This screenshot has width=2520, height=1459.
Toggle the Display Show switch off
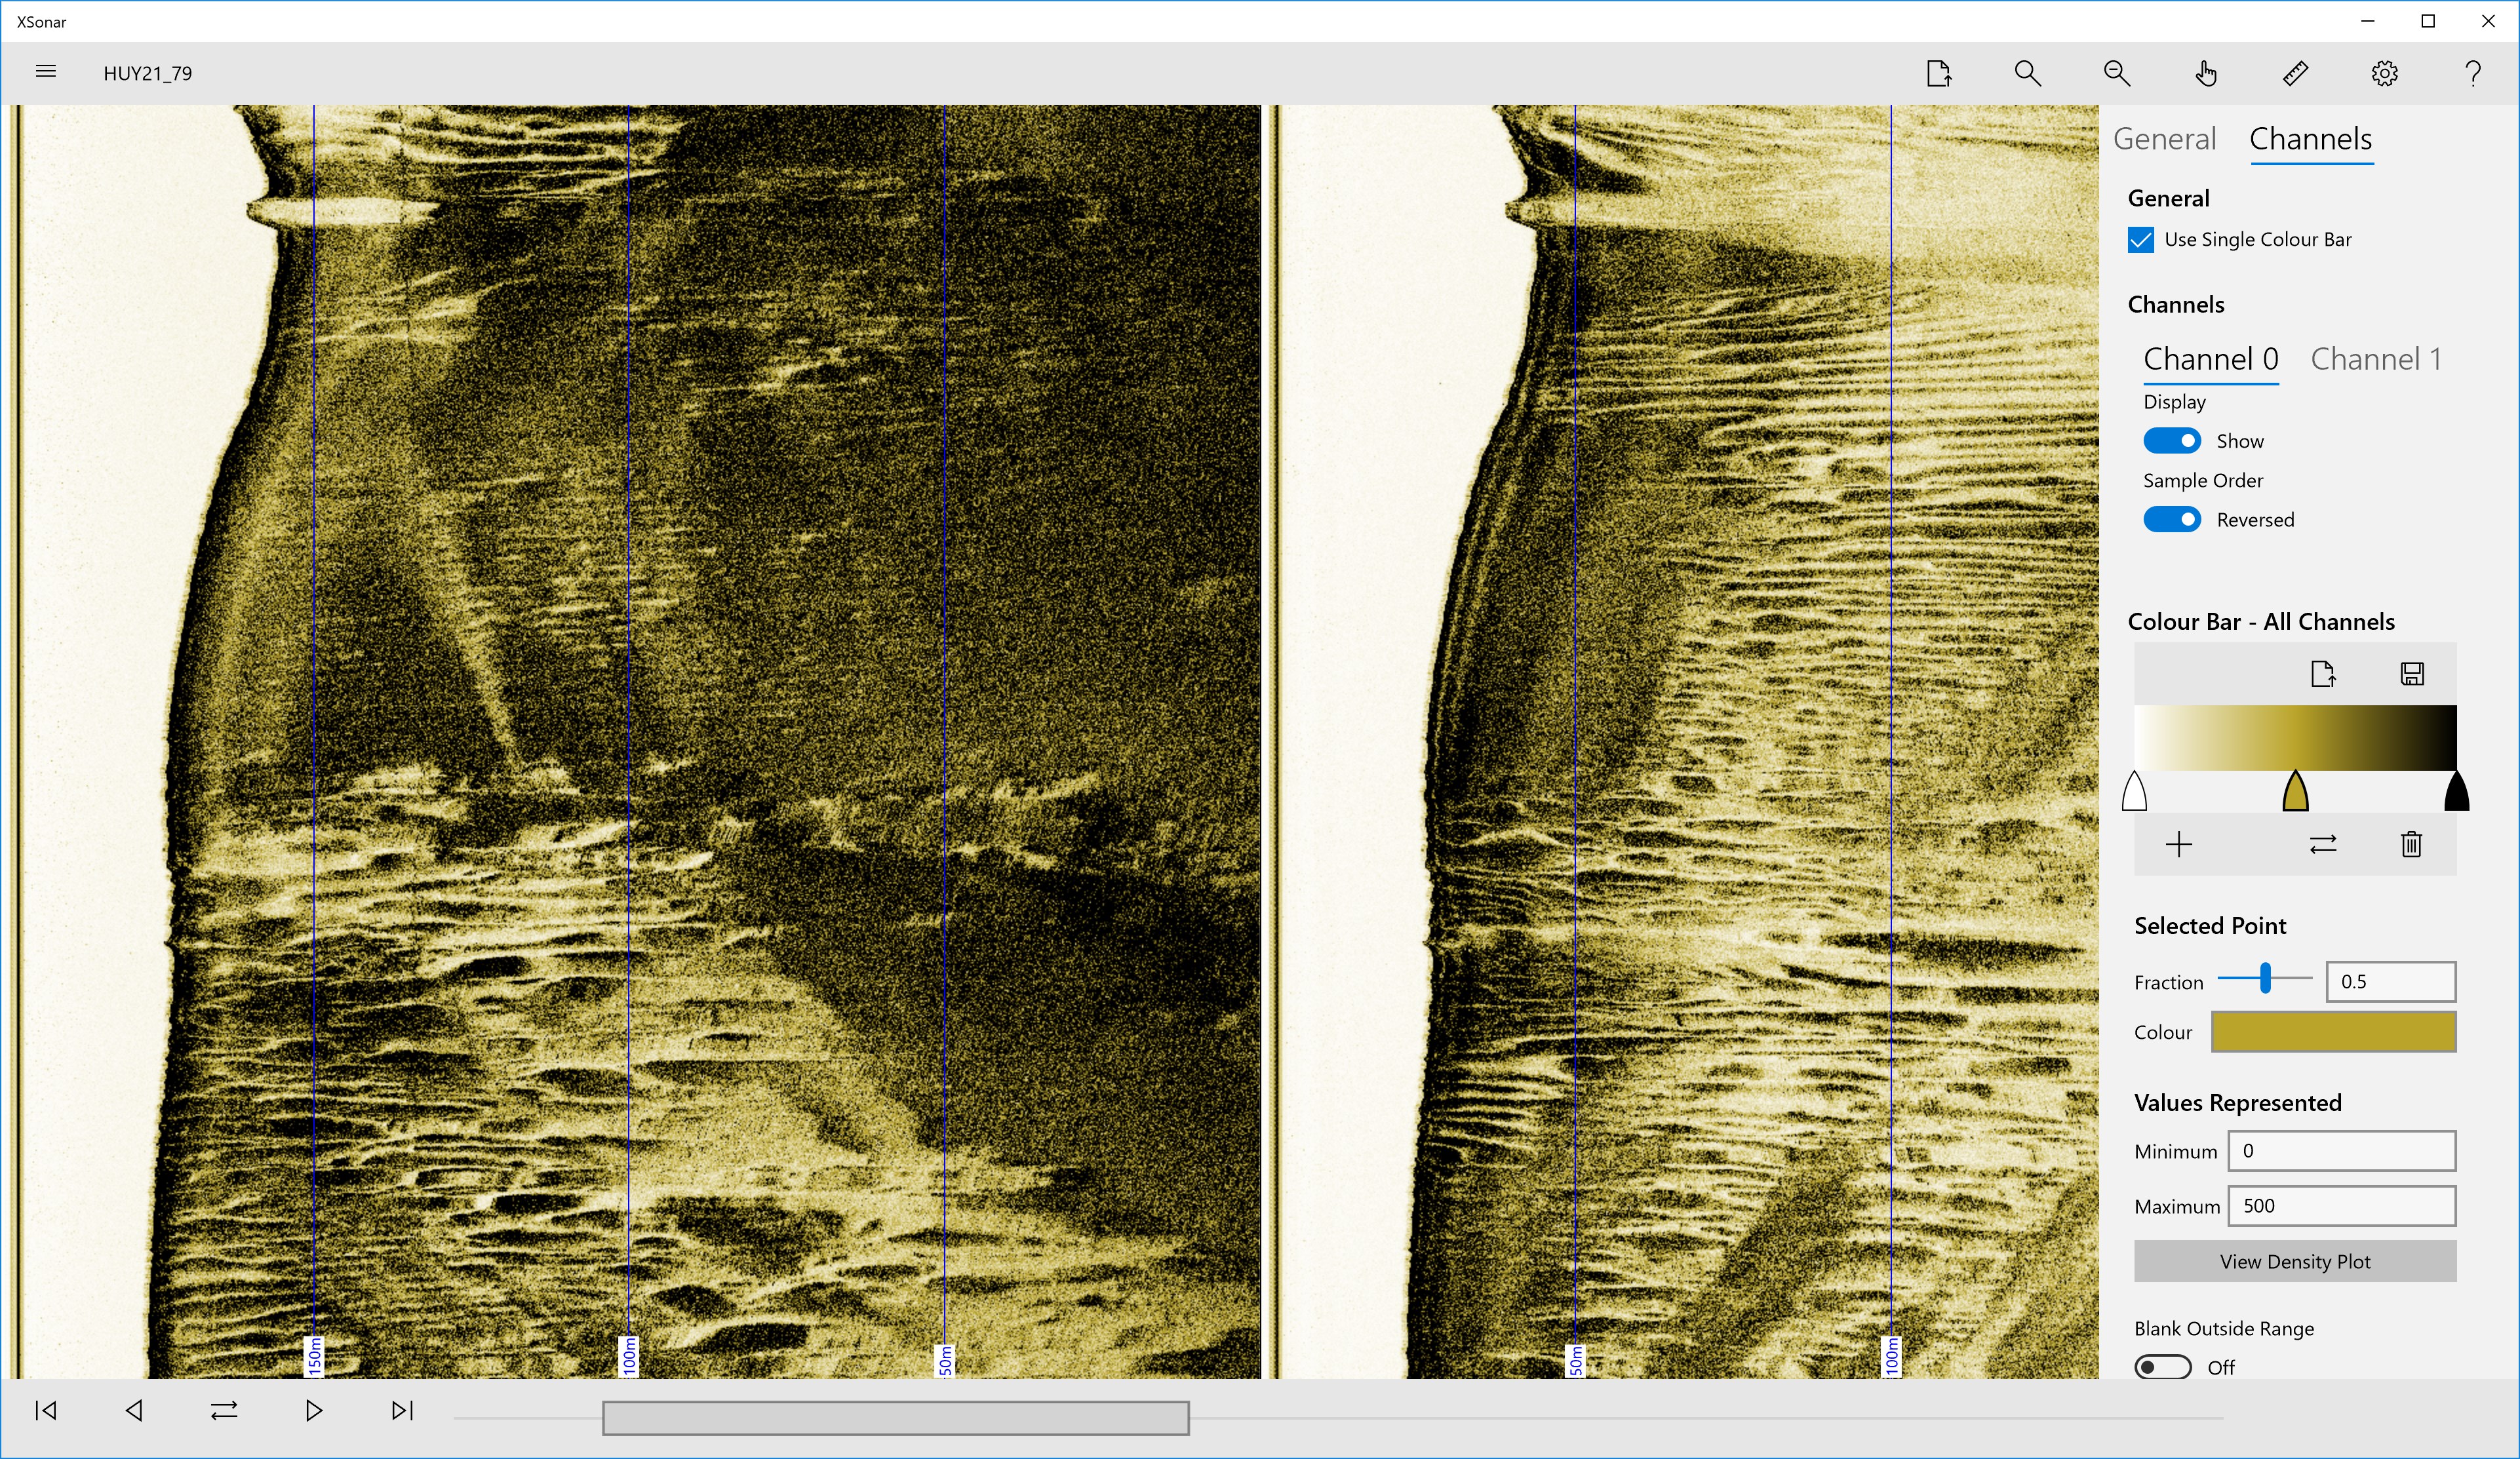2171,441
